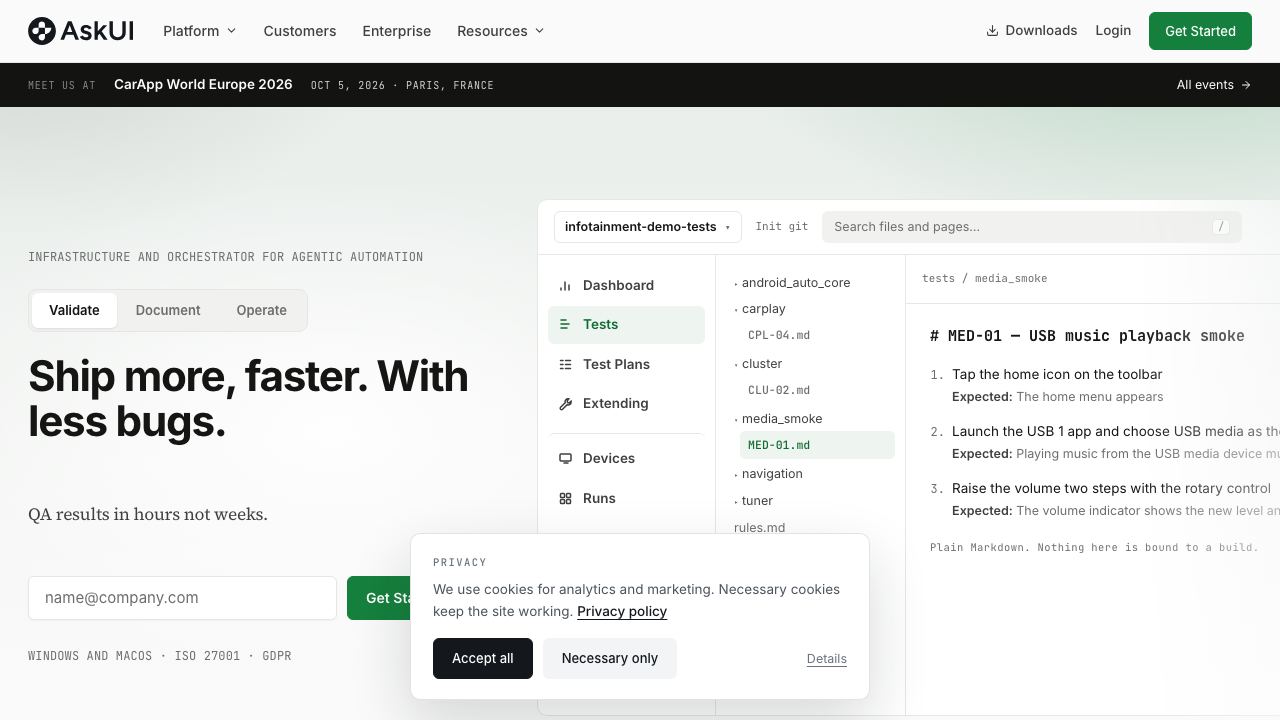Viewport: 1280px width, 720px height.
Task: Open Devices in the sidebar
Action: click(x=626, y=458)
